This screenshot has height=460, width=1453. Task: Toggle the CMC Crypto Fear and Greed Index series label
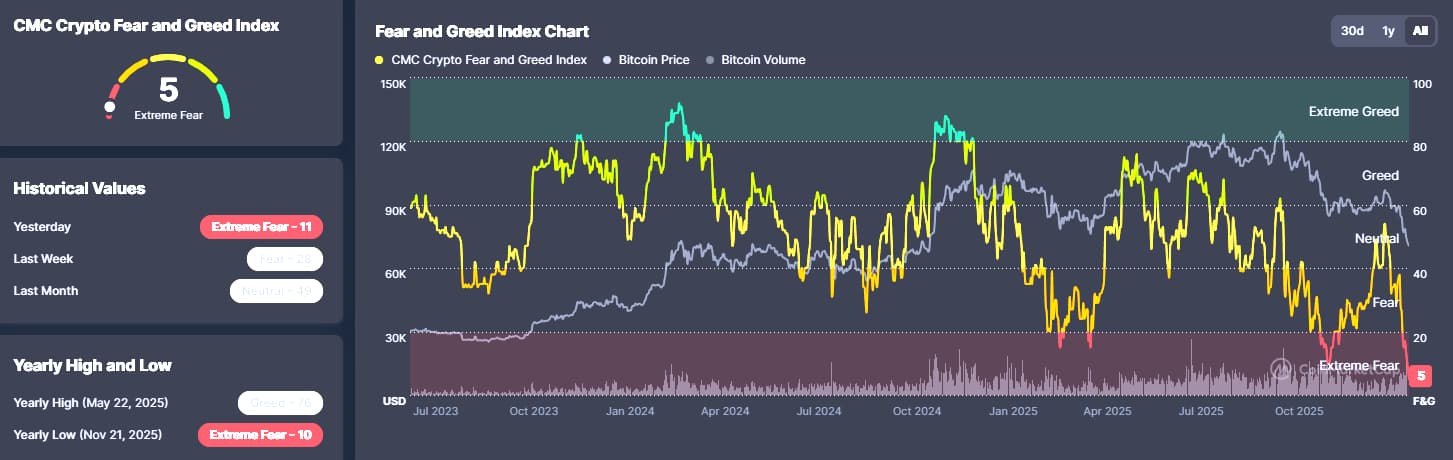[x=489, y=60]
